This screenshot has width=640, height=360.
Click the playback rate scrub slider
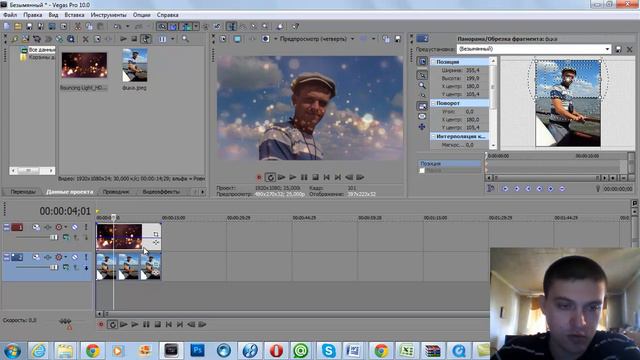65,321
